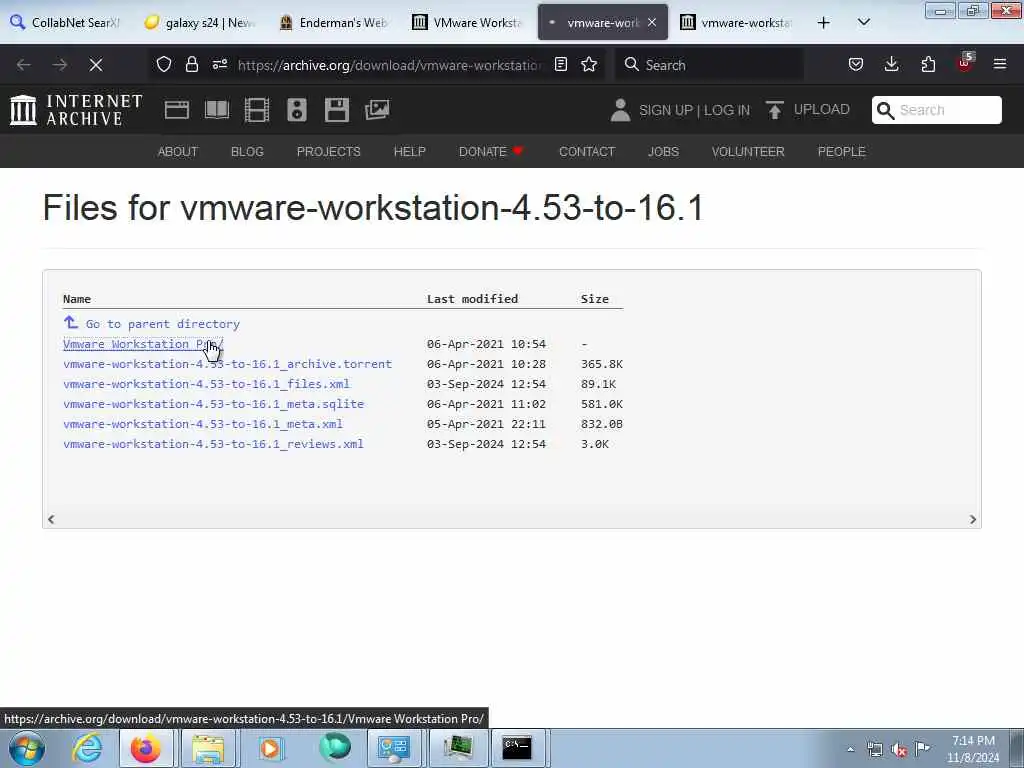
Task: Download the _archive.torrent file
Action: pyautogui.click(x=227, y=364)
